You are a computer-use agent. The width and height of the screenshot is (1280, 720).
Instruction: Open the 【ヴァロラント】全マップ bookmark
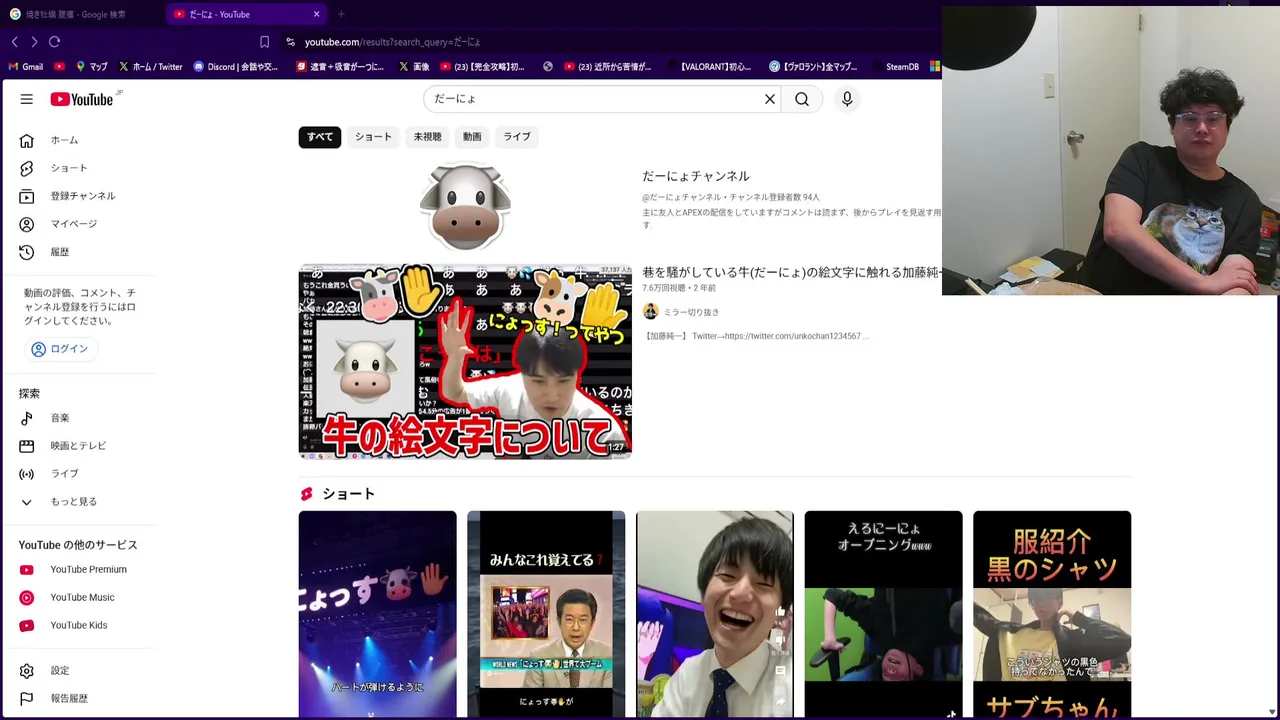813,67
